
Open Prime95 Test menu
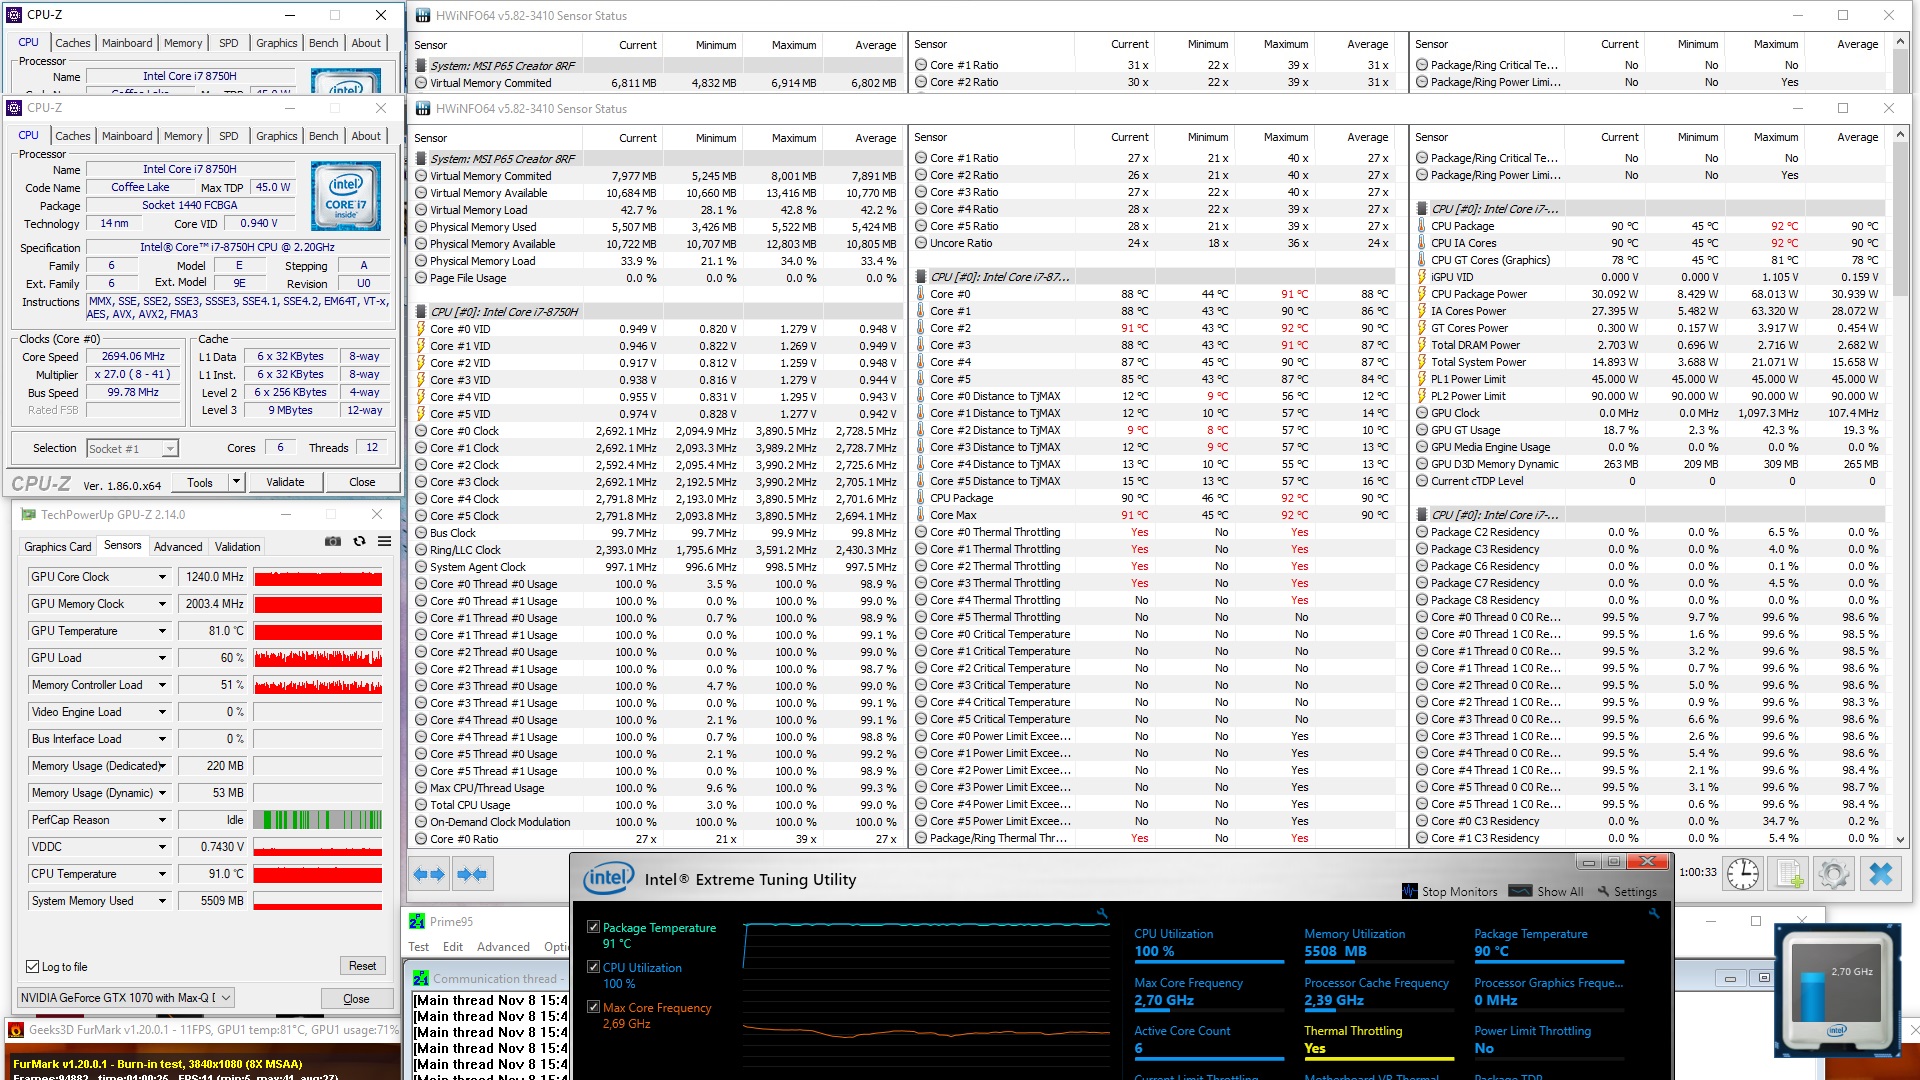418,947
